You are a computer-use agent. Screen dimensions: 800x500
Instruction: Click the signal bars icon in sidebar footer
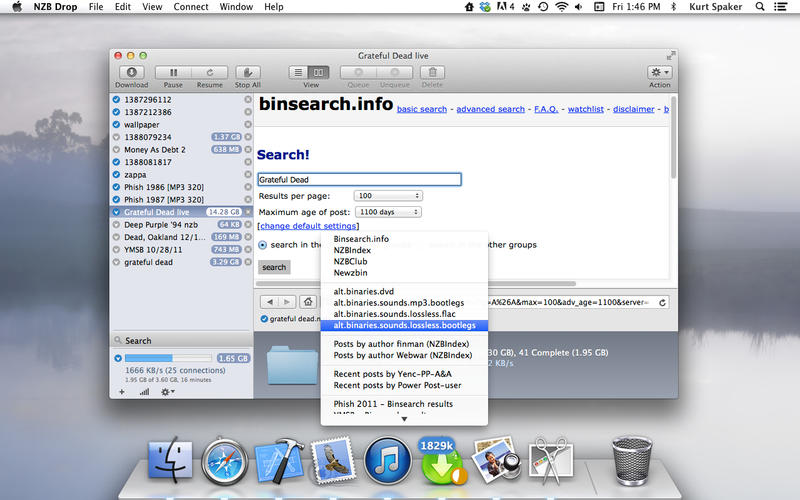click(144, 392)
